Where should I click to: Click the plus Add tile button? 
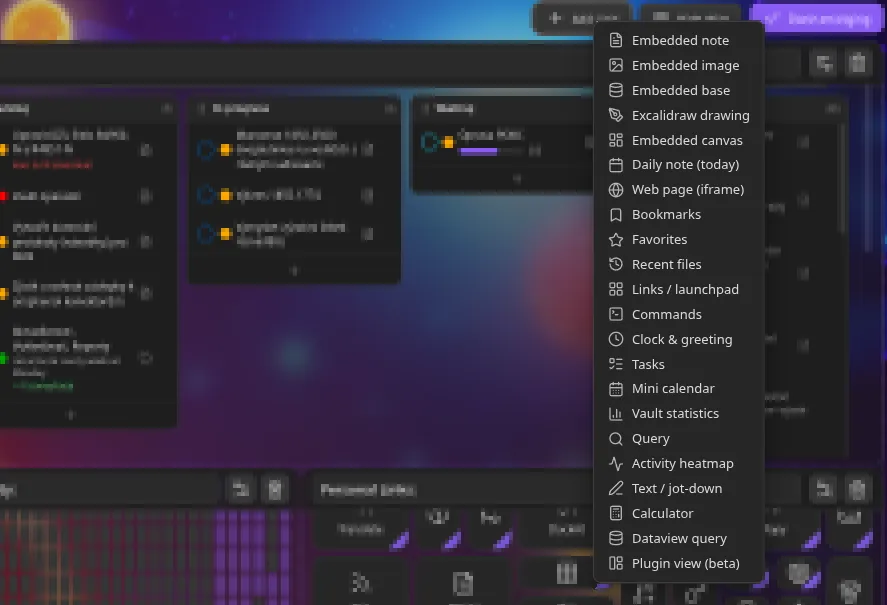pos(582,19)
